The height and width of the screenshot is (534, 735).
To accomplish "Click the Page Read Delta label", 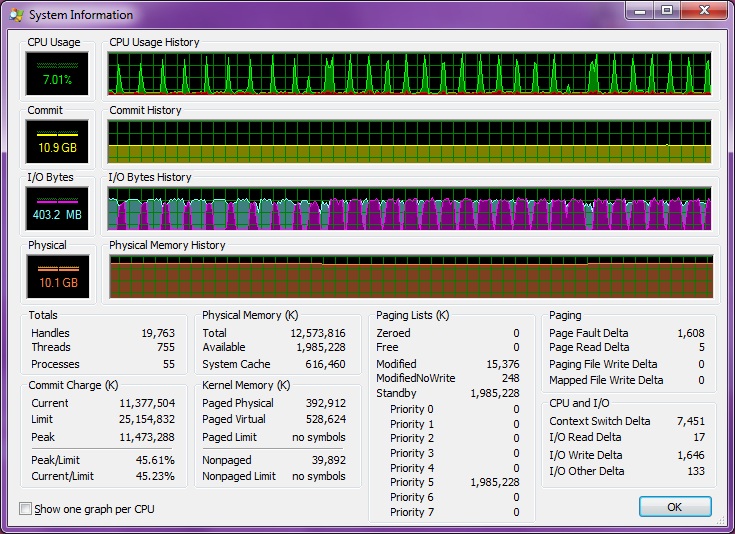I will click(x=589, y=347).
